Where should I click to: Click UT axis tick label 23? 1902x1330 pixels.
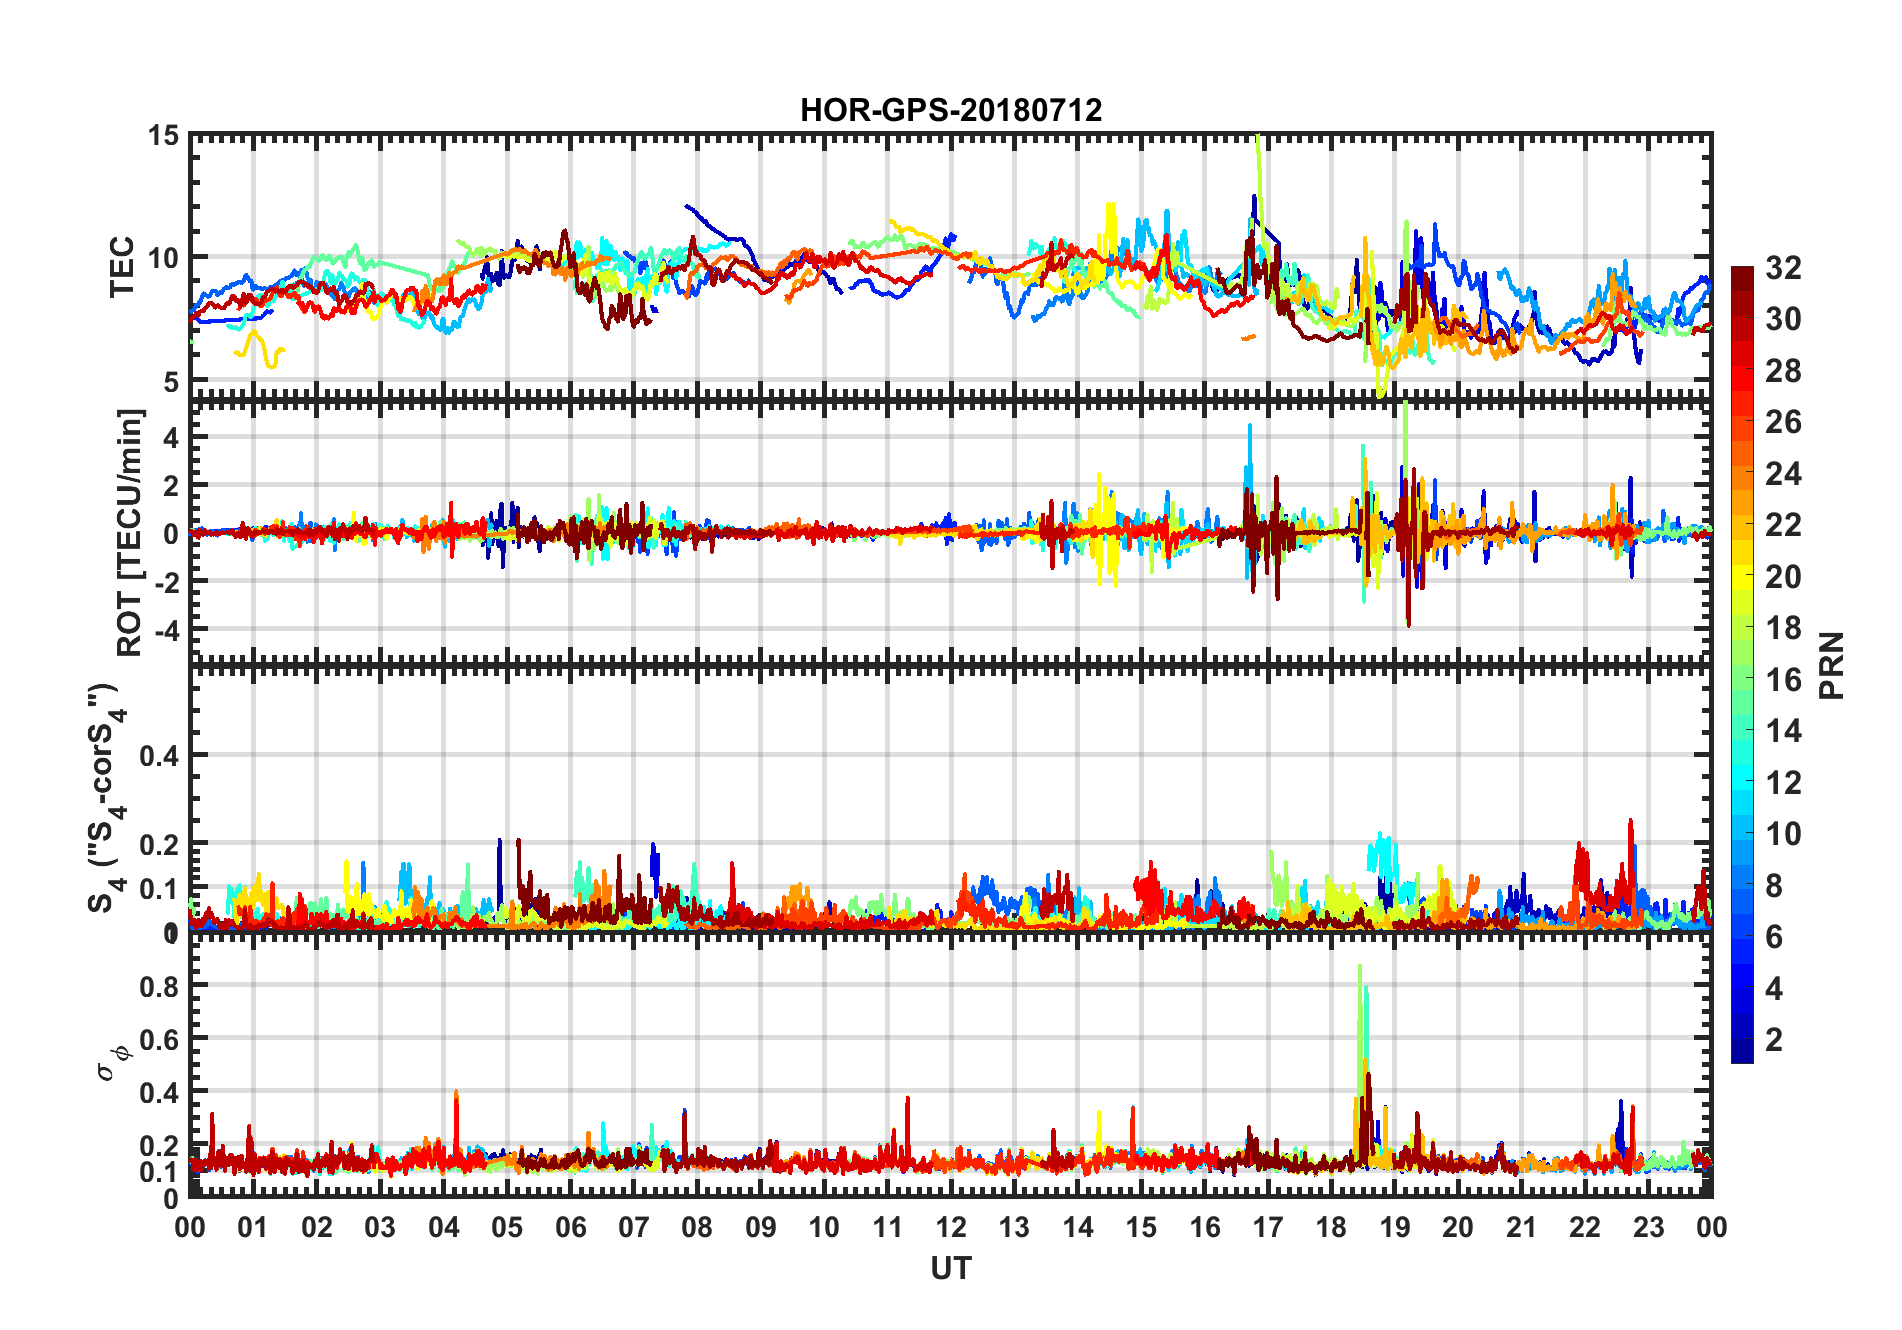1649,1228
